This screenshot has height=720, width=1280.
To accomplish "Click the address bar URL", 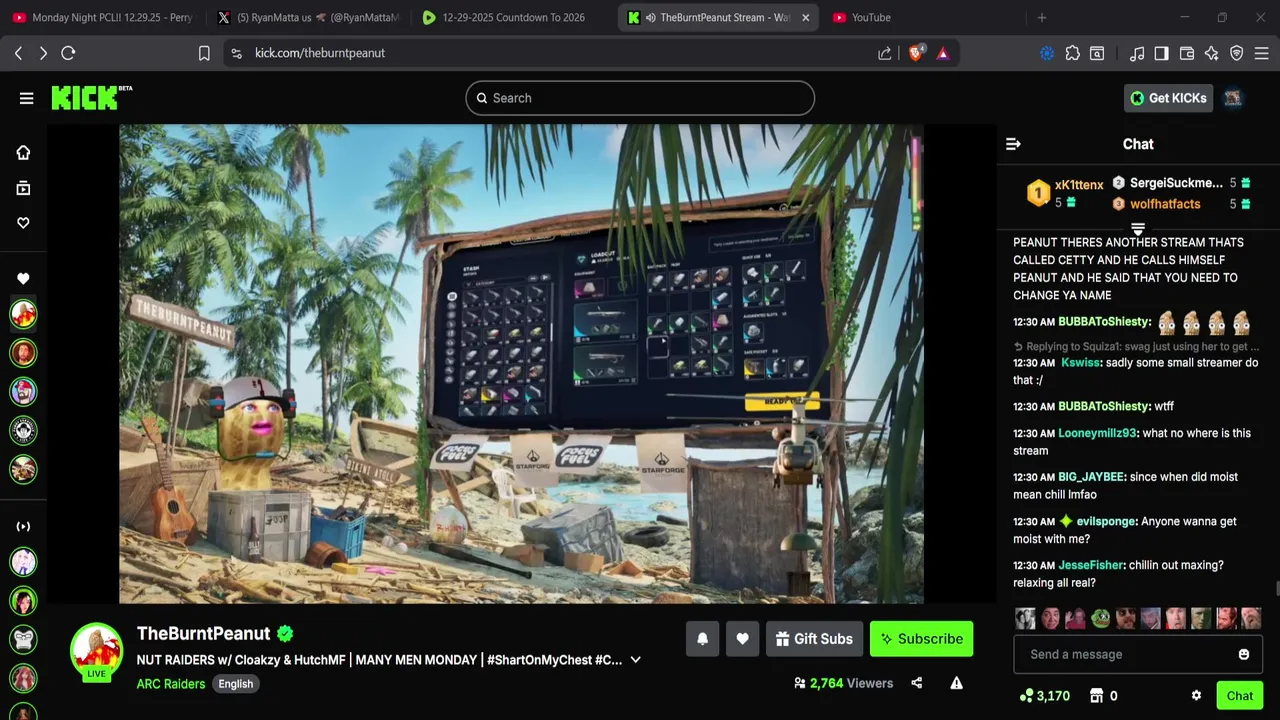I will (x=320, y=53).
